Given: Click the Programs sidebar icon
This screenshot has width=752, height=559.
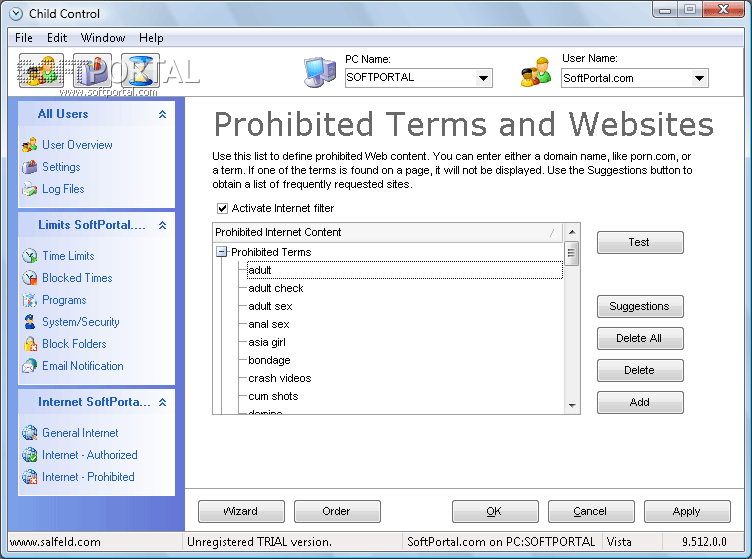Looking at the screenshot, I should click(x=30, y=300).
